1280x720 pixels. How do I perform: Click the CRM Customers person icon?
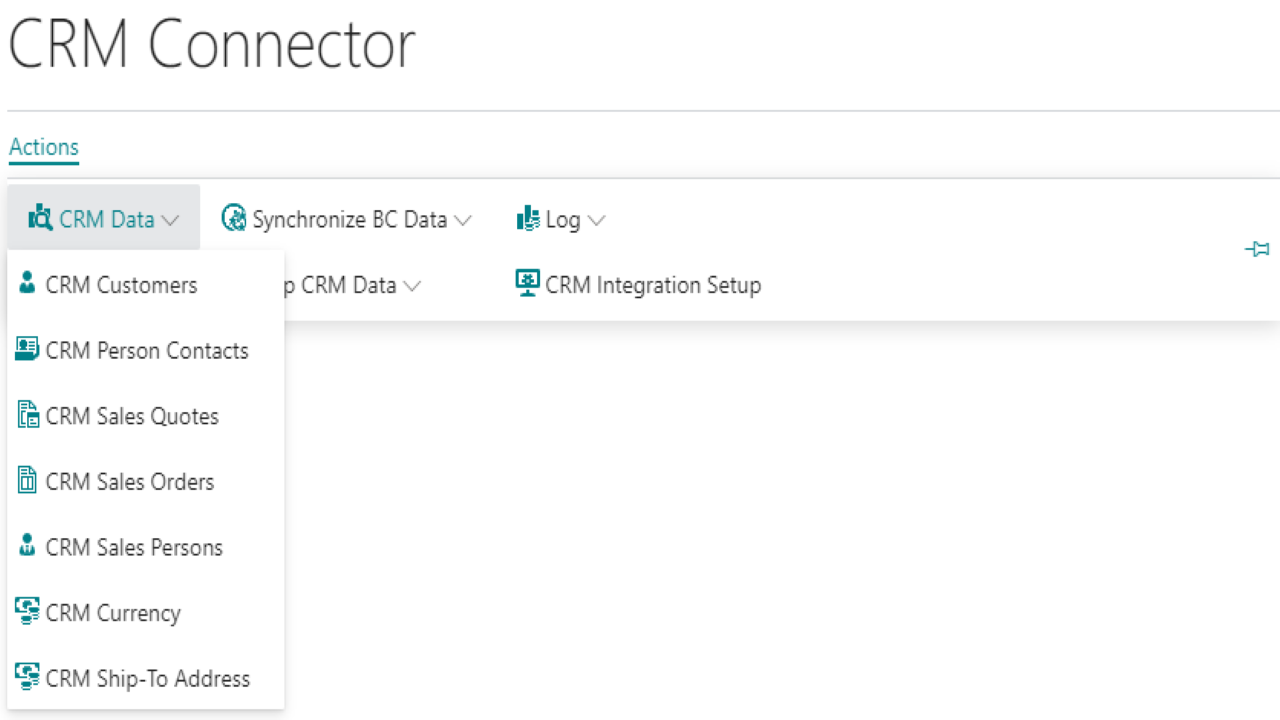point(27,284)
